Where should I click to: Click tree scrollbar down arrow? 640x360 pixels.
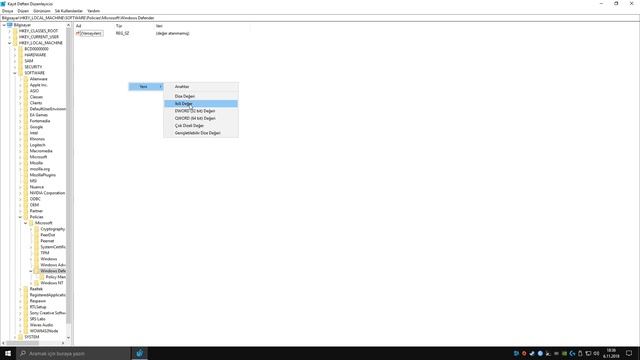click(68, 338)
